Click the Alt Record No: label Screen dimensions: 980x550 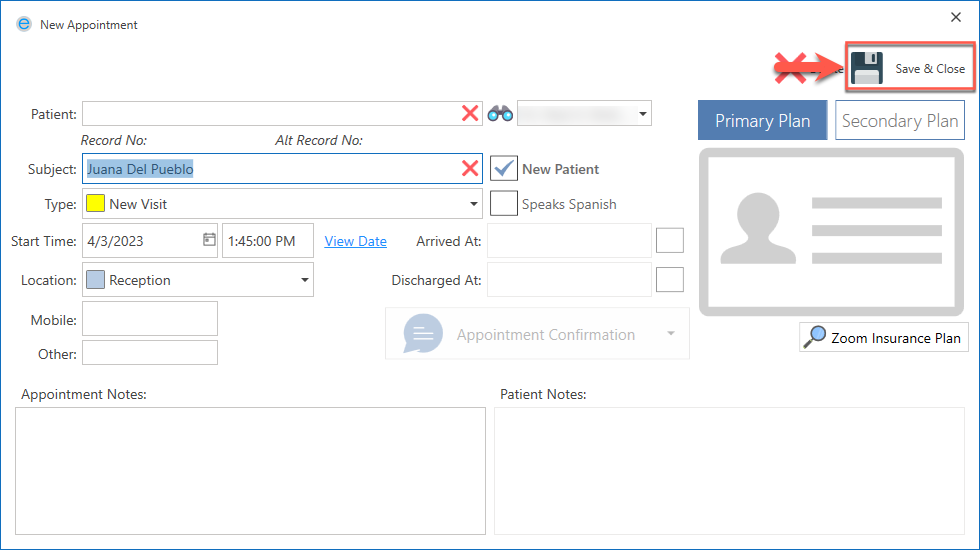319,141
